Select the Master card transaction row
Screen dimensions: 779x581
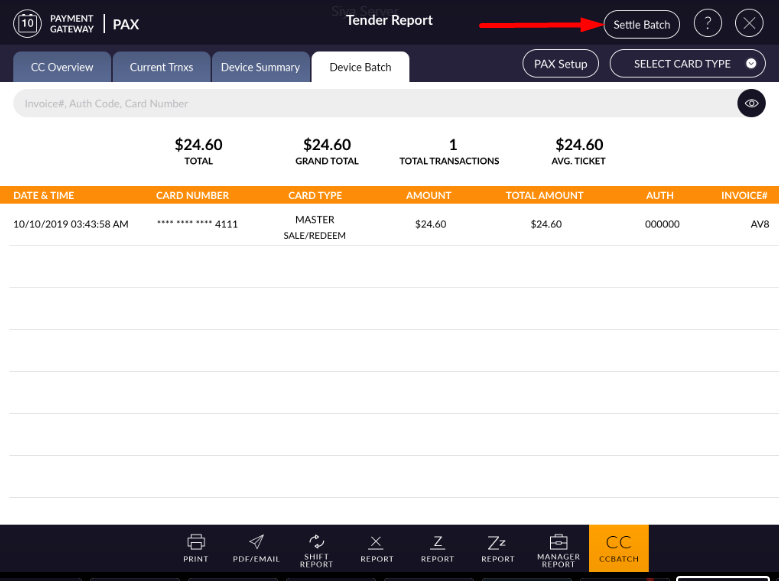389,225
